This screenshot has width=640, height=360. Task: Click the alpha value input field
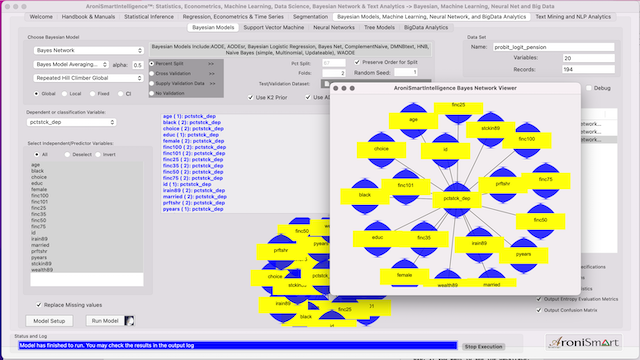138,65
